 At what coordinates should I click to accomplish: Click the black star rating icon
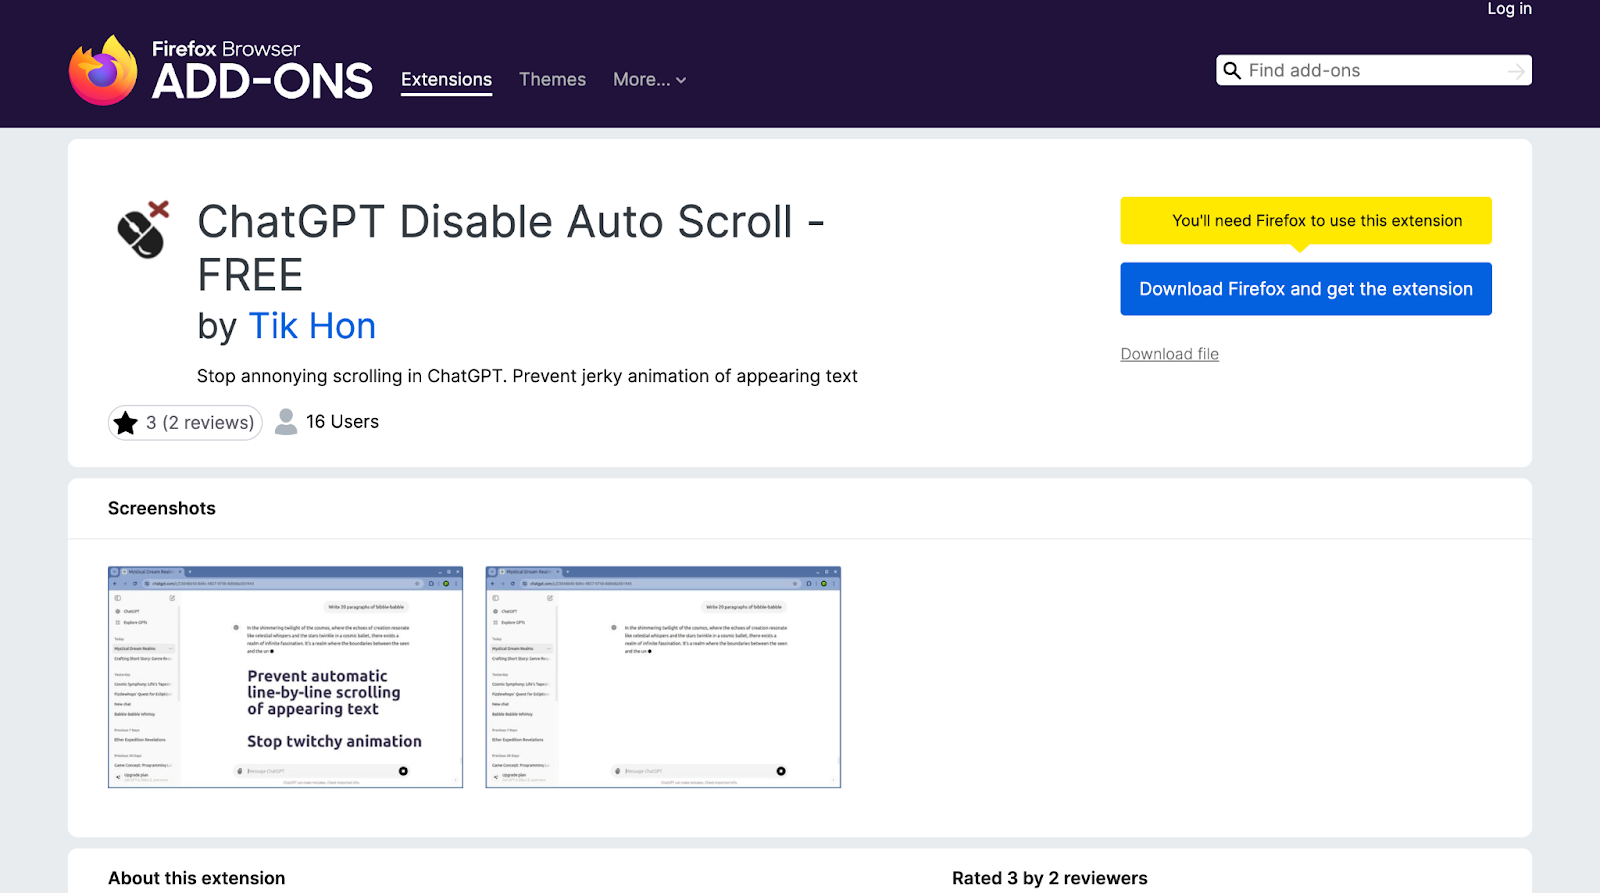pos(126,423)
